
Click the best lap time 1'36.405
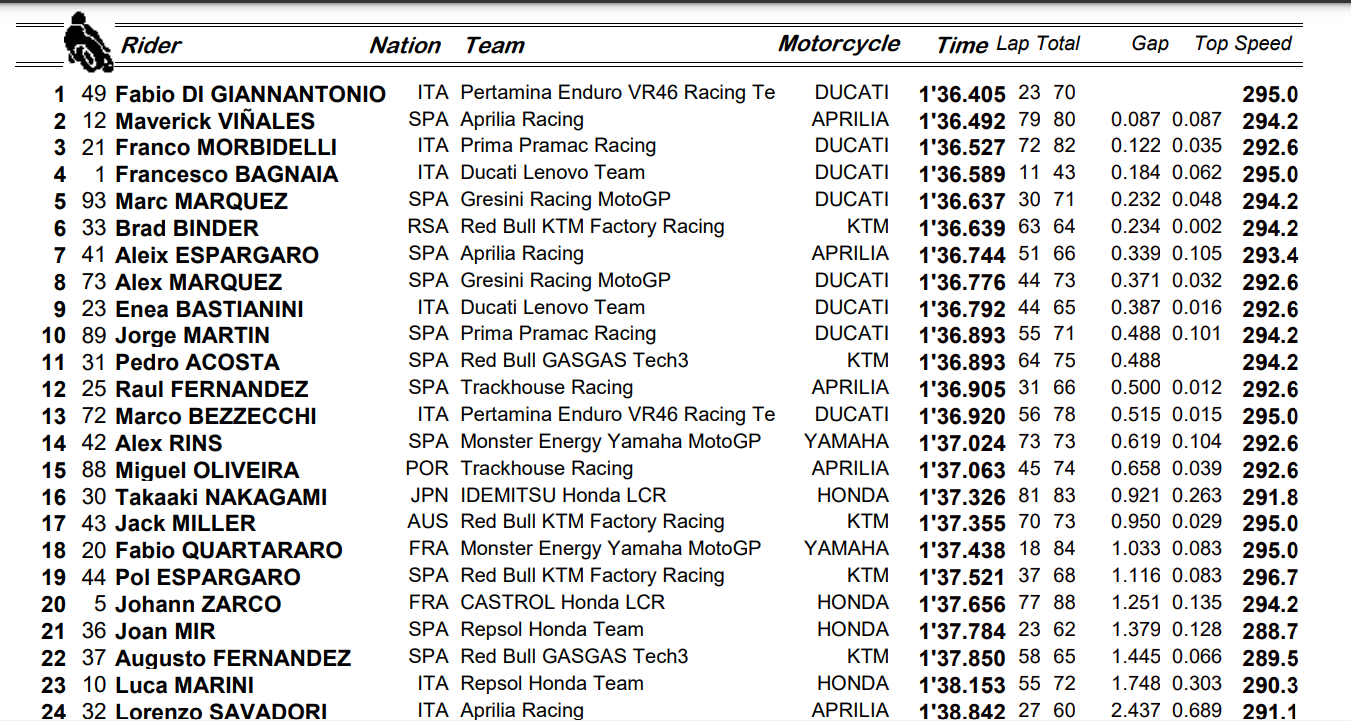(x=961, y=95)
